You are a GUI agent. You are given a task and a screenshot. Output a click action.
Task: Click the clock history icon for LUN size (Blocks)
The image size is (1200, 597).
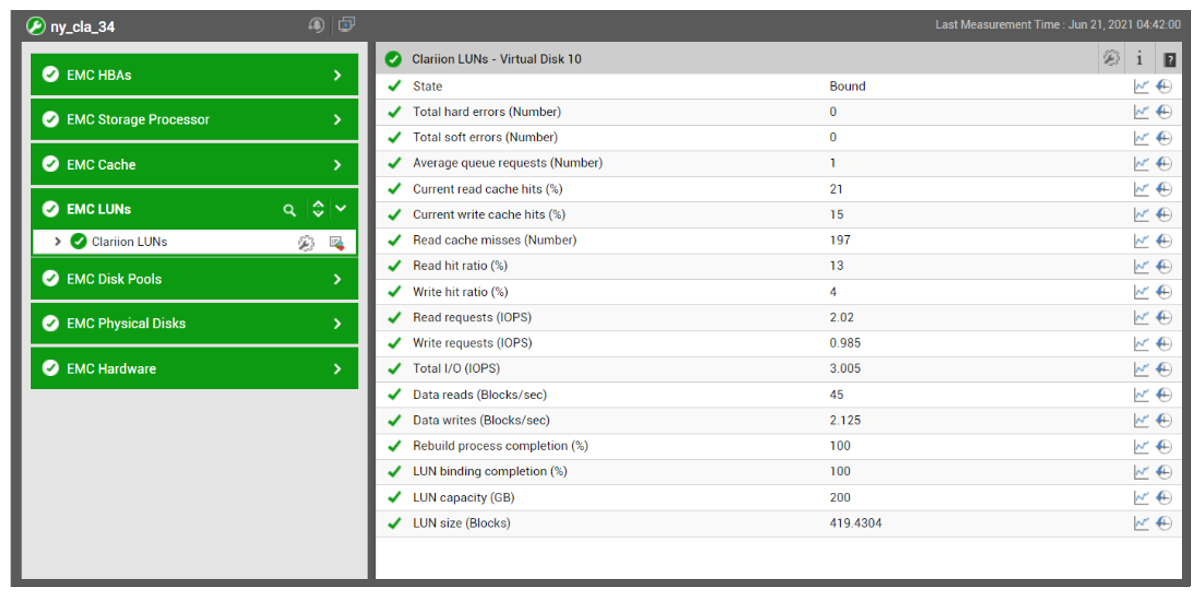click(x=1163, y=523)
